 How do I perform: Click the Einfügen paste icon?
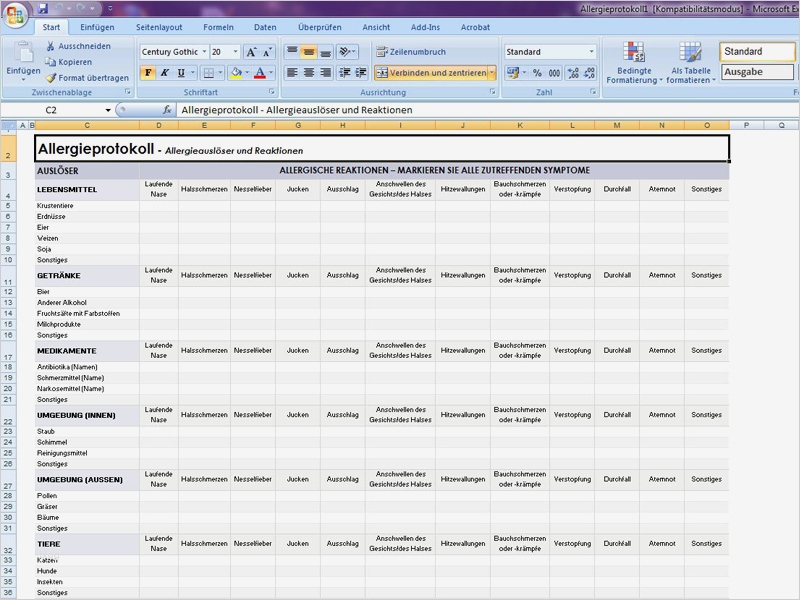click(23, 53)
